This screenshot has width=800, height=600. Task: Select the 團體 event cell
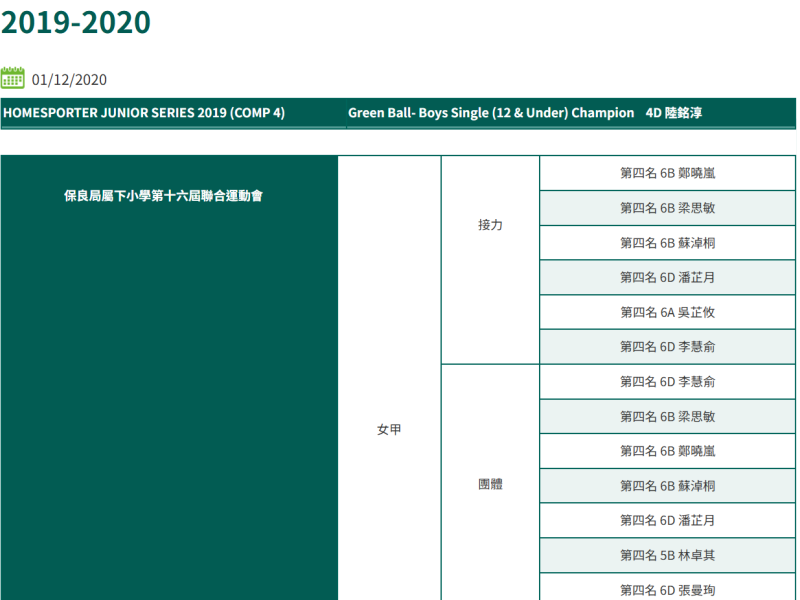[490, 484]
